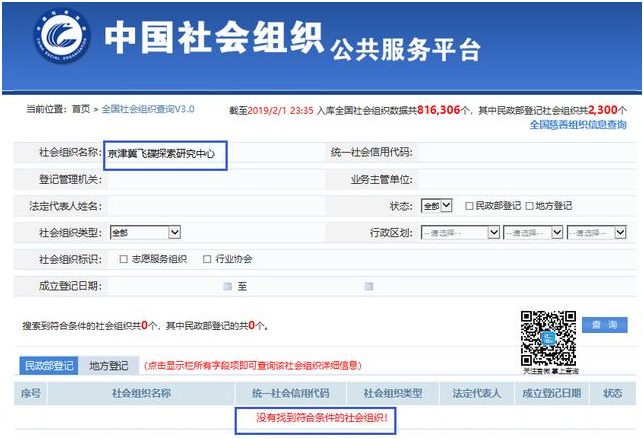Screen dimensions: 643x439
Task: Switch to the 民政部登记 tab
Action: 49,365
